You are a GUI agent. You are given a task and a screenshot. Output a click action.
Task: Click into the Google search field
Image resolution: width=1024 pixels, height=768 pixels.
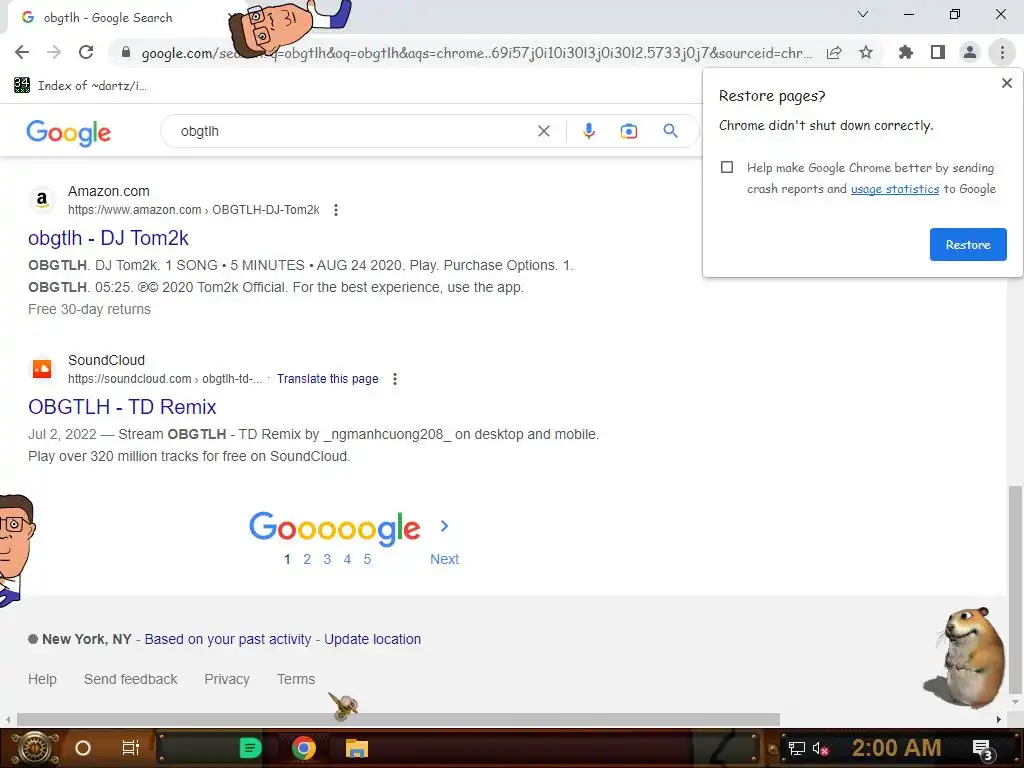click(x=353, y=131)
